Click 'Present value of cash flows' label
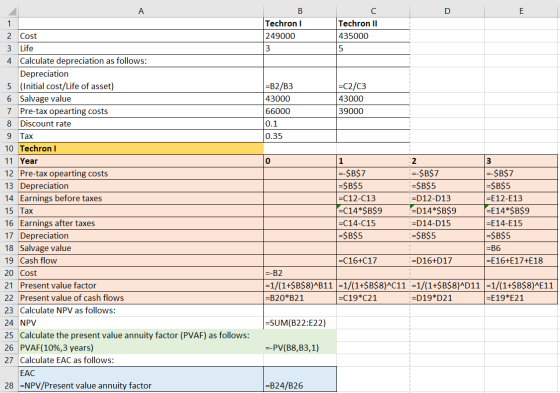The width and height of the screenshot is (560, 393). click(141, 298)
